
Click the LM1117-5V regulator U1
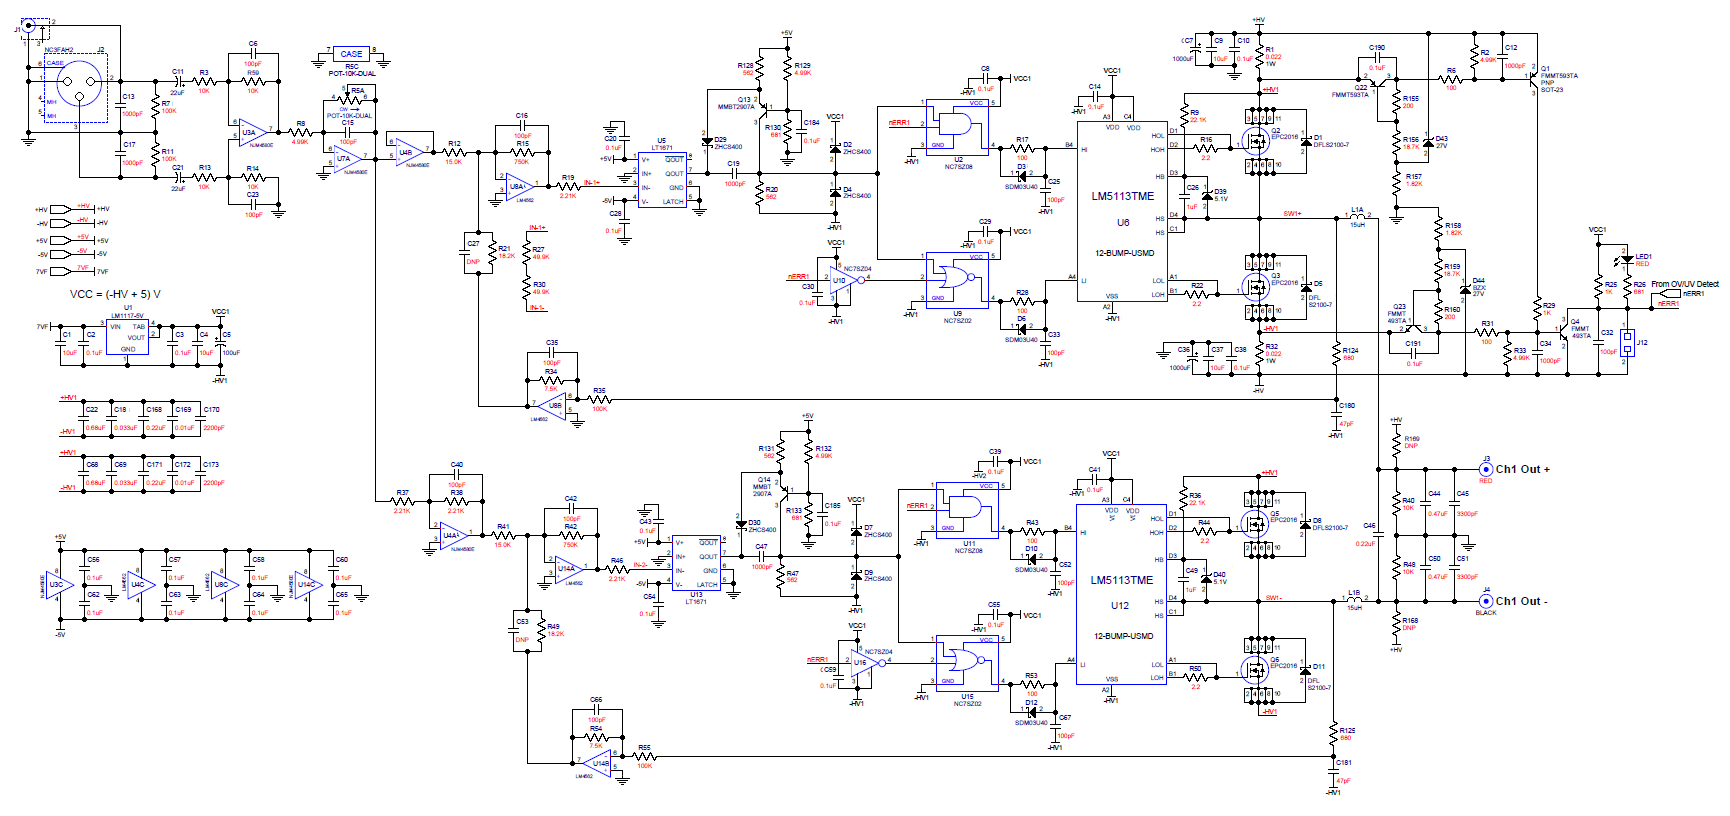tap(127, 337)
